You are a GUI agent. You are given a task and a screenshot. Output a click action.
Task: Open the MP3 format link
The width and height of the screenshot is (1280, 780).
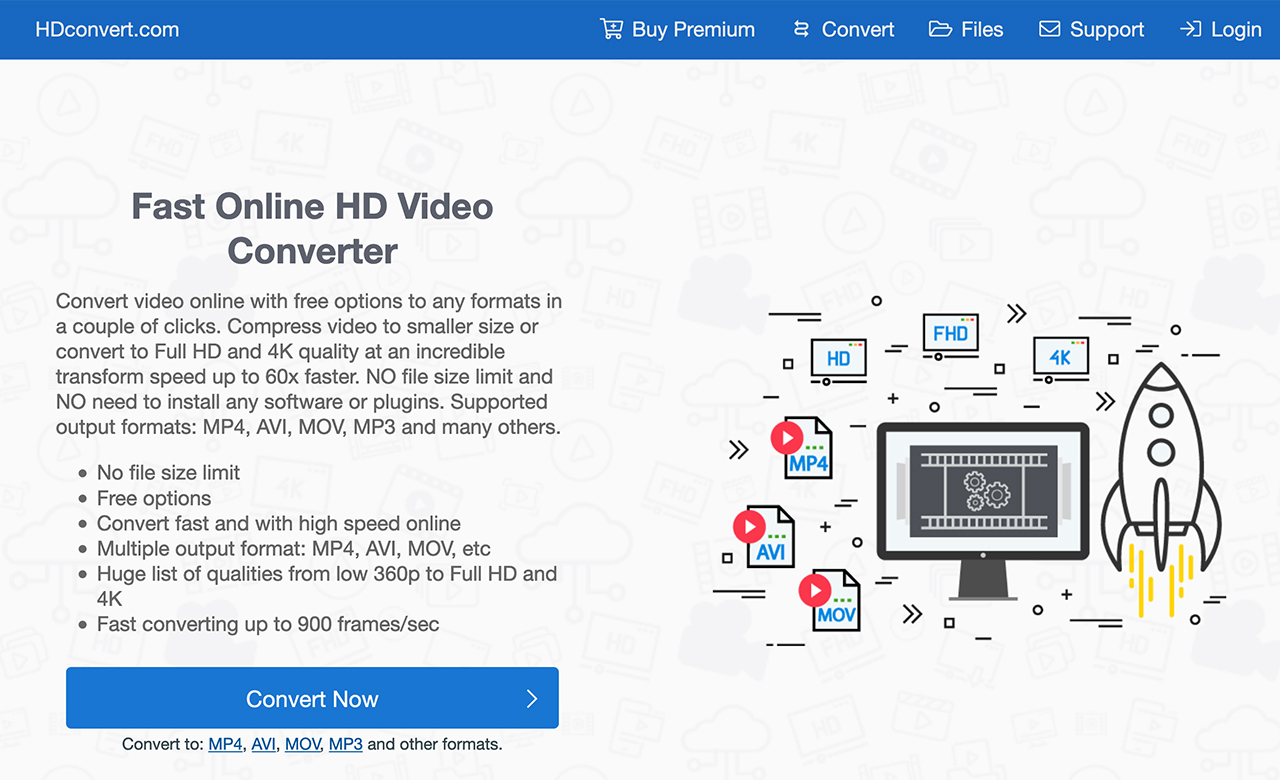pos(345,744)
